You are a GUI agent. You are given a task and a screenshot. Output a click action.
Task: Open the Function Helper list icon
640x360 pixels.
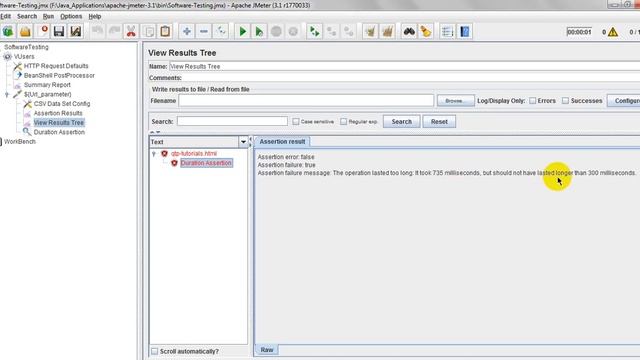[x=447, y=31]
